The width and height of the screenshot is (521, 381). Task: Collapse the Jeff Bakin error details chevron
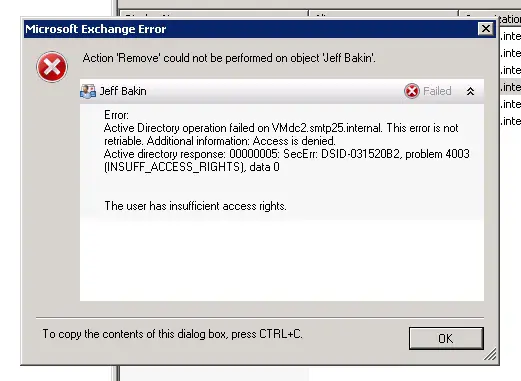click(x=470, y=91)
